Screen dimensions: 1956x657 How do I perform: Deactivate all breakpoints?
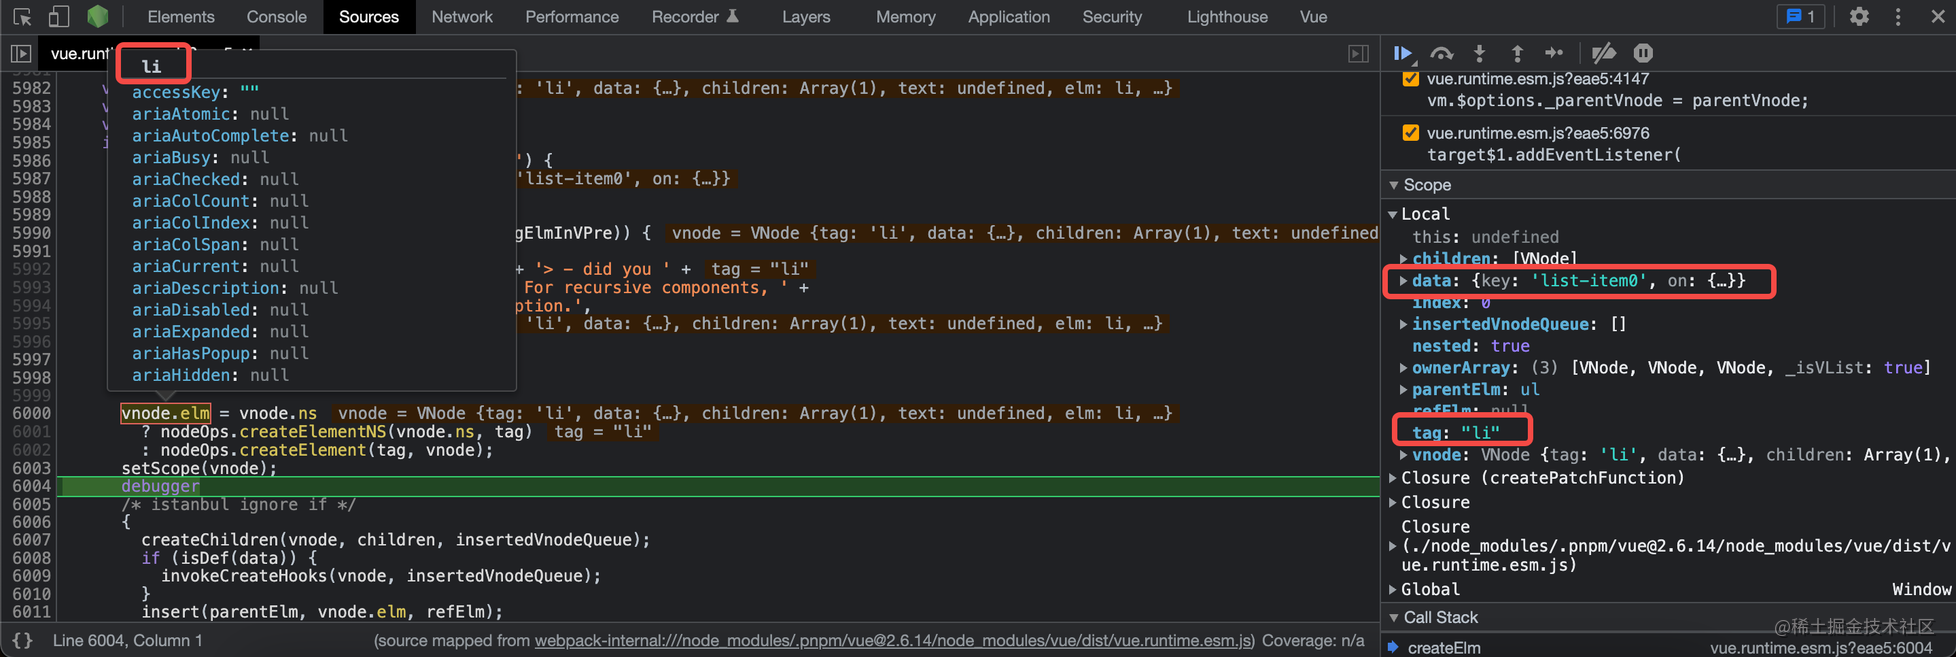click(1603, 53)
